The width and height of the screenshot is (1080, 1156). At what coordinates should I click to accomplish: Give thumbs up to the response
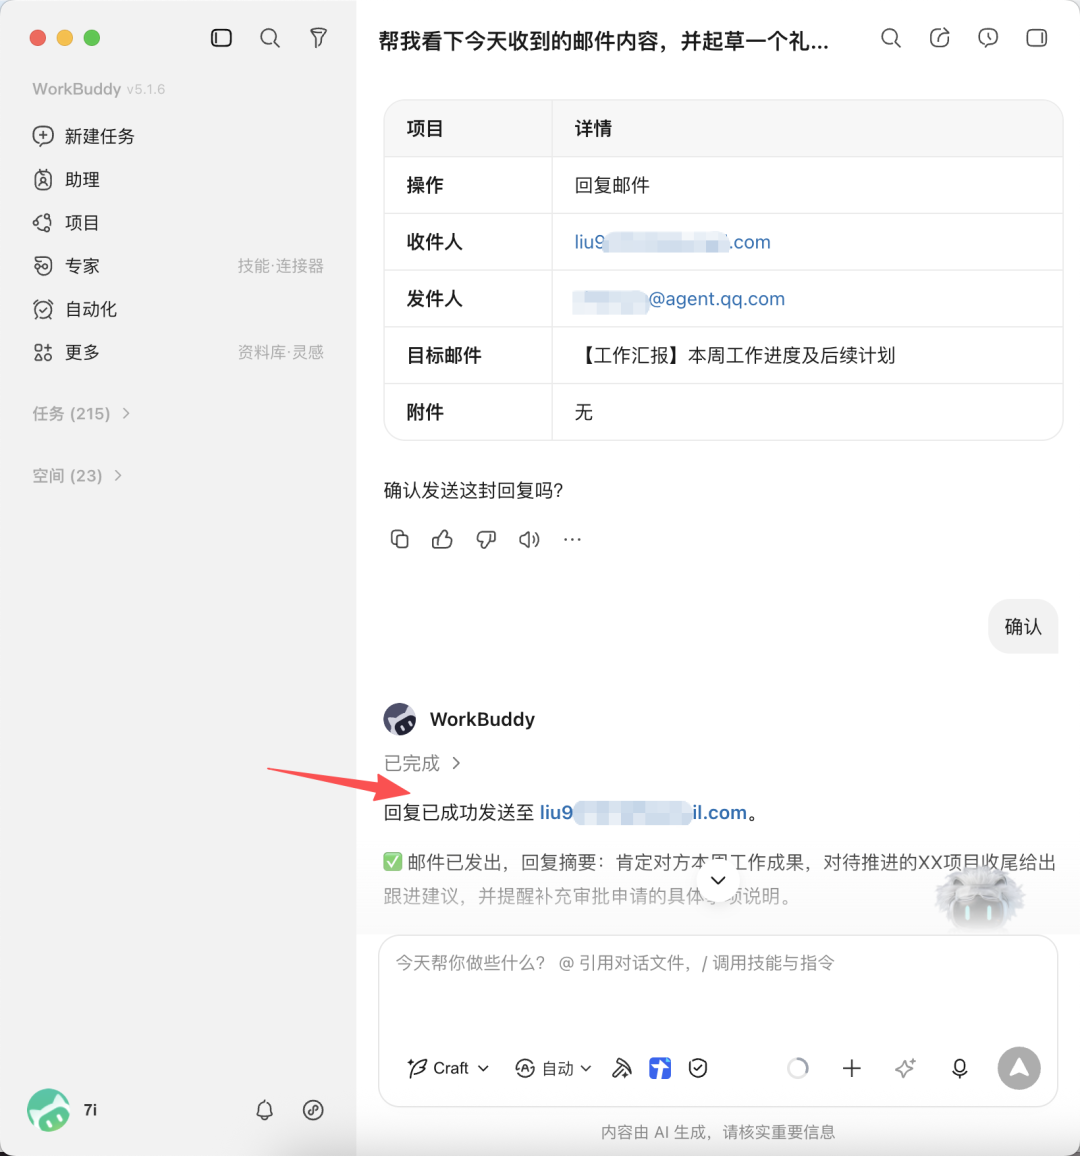pyautogui.click(x=442, y=540)
